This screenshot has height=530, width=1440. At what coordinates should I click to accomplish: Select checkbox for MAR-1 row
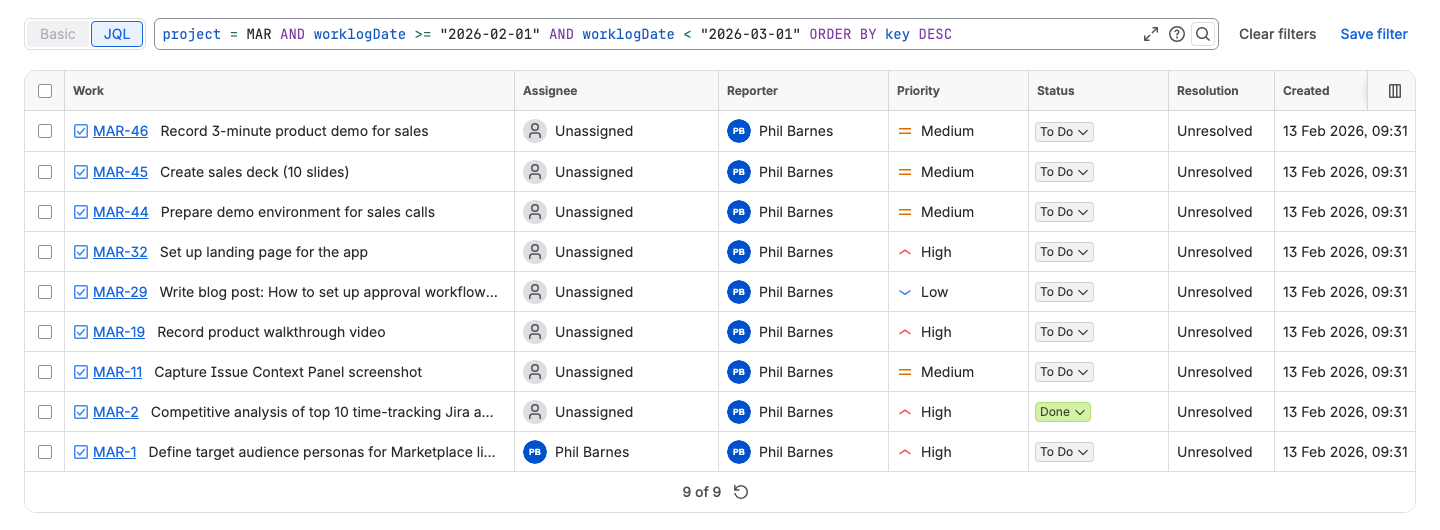(x=45, y=452)
